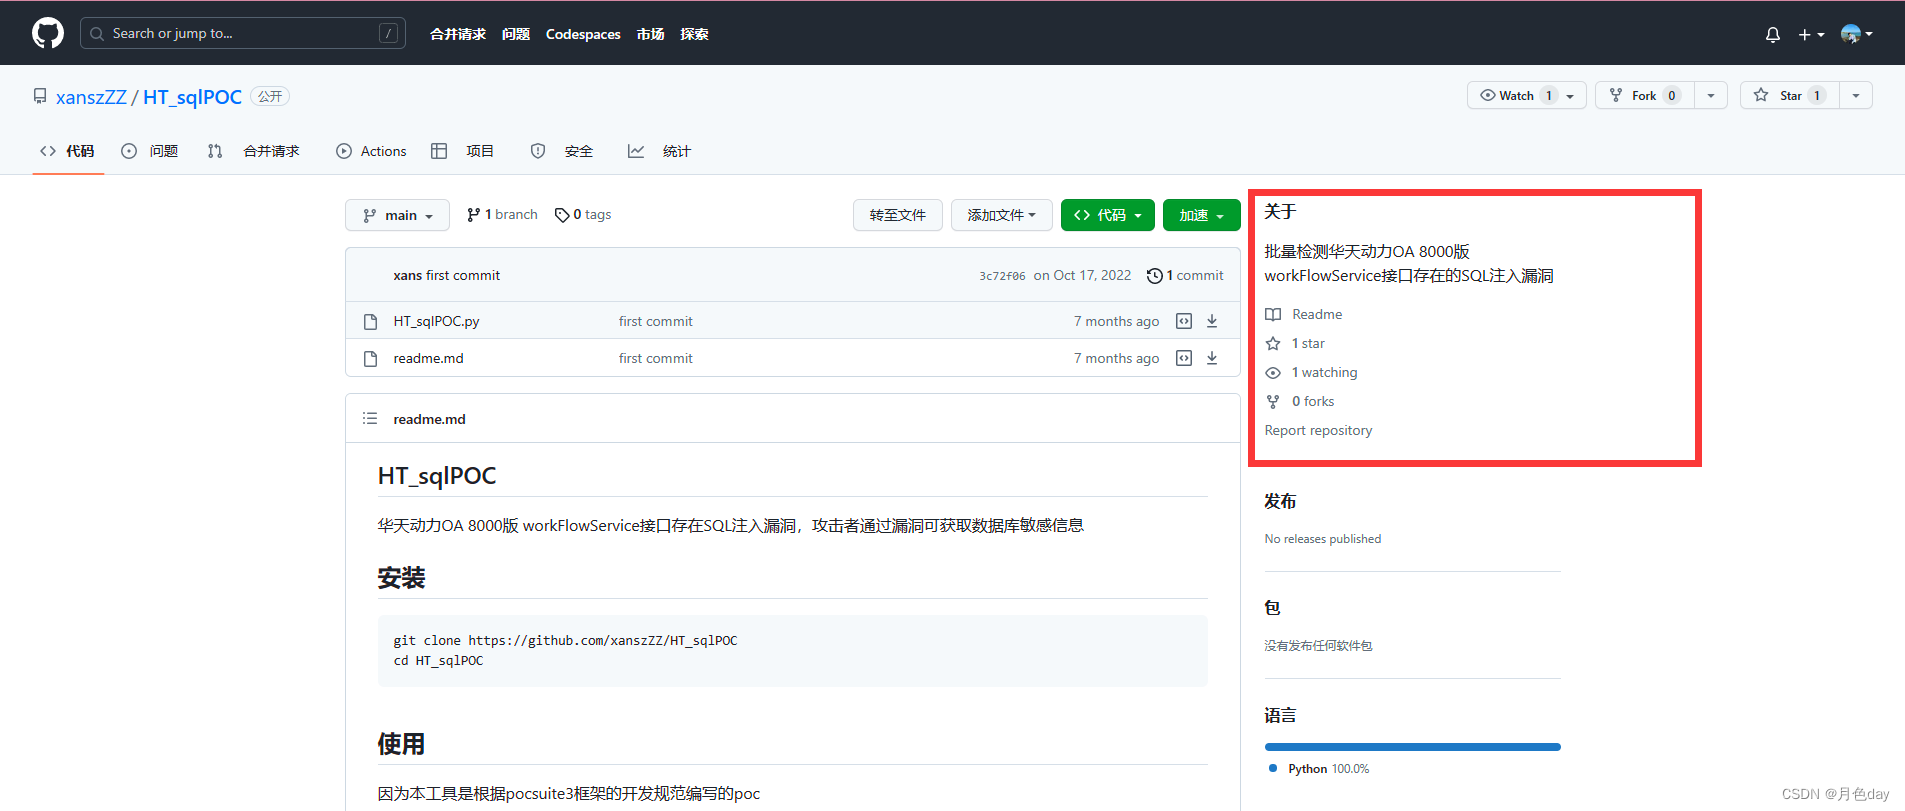Open first commit link in readme.md row
The width and height of the screenshot is (1905, 811).
[655, 358]
